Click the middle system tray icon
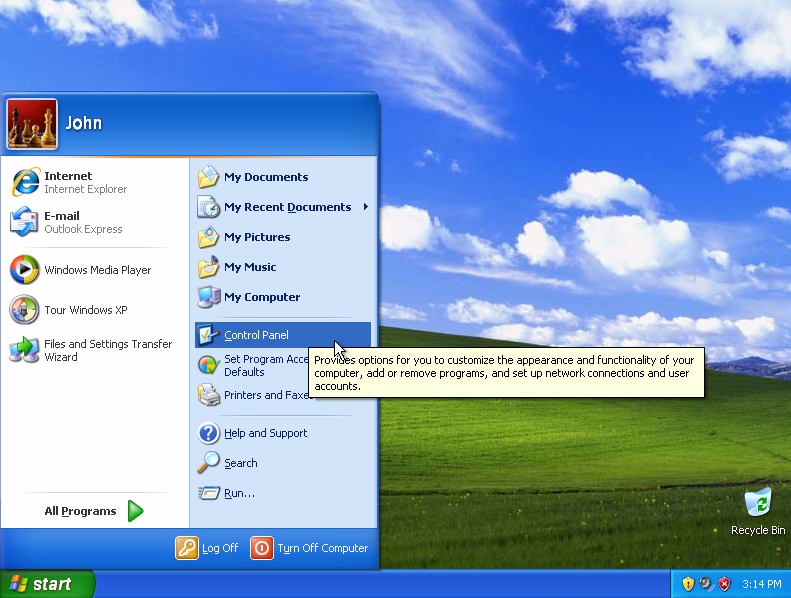 point(706,584)
